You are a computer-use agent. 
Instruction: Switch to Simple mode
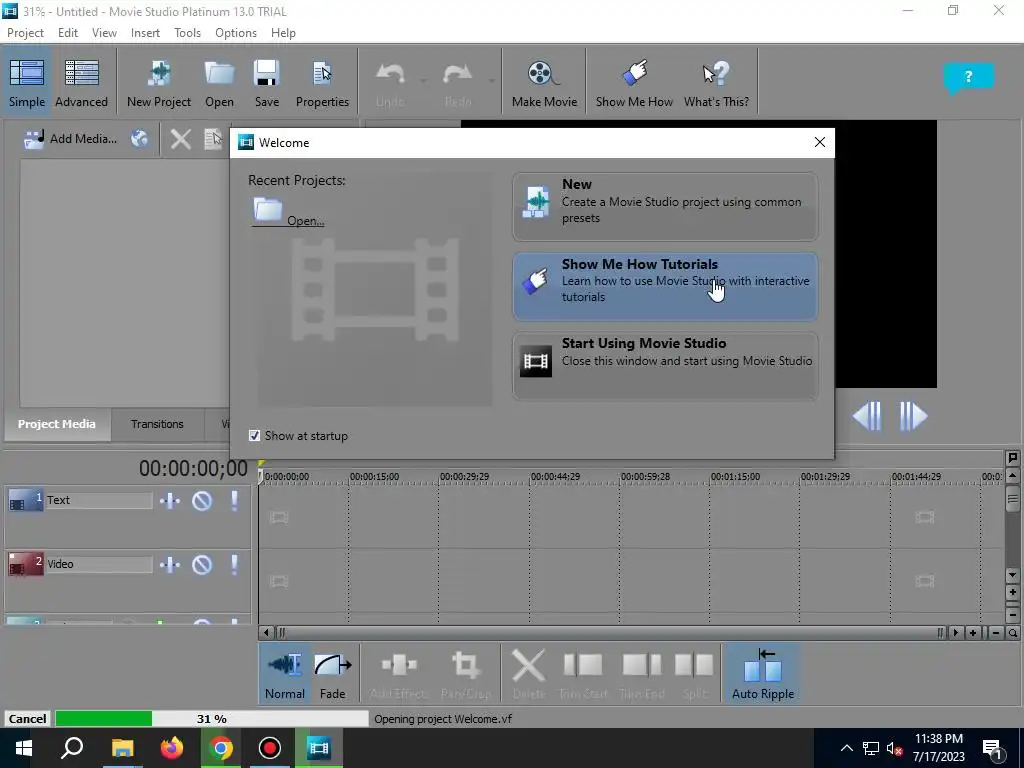(x=27, y=83)
